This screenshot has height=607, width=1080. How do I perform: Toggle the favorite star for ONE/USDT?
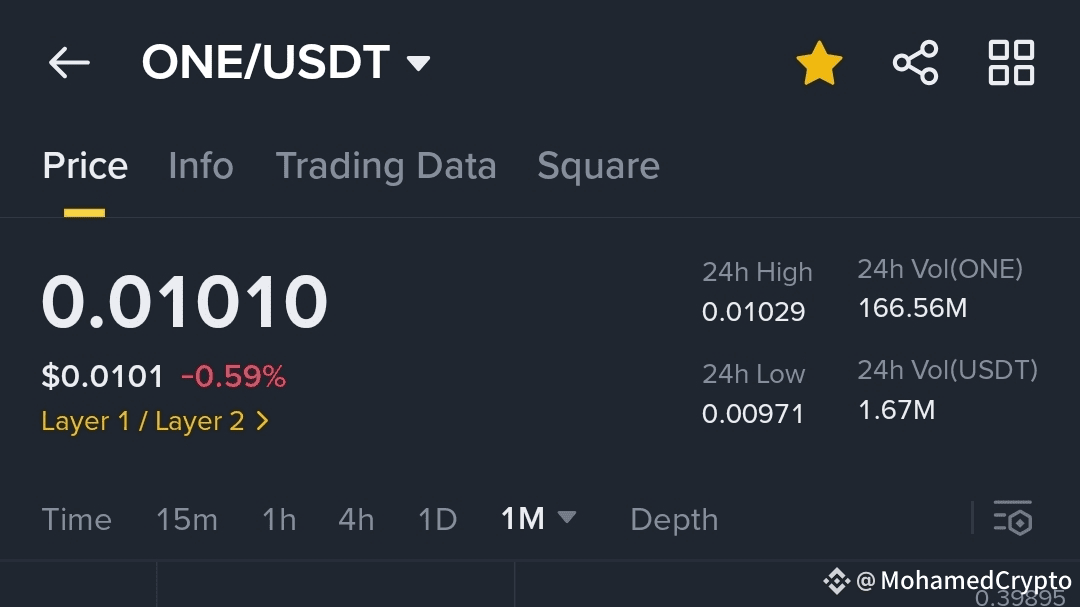[x=819, y=63]
